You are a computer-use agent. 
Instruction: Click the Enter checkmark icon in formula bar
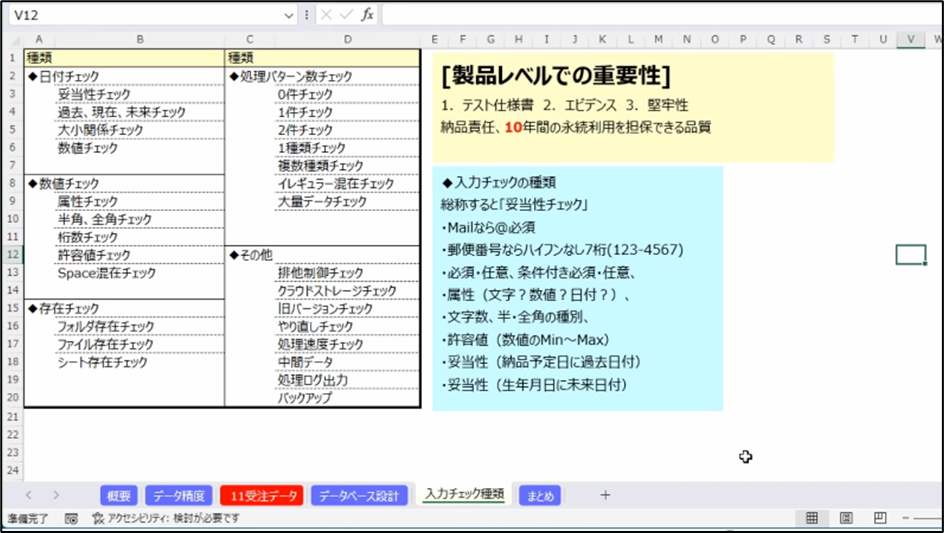pos(346,15)
